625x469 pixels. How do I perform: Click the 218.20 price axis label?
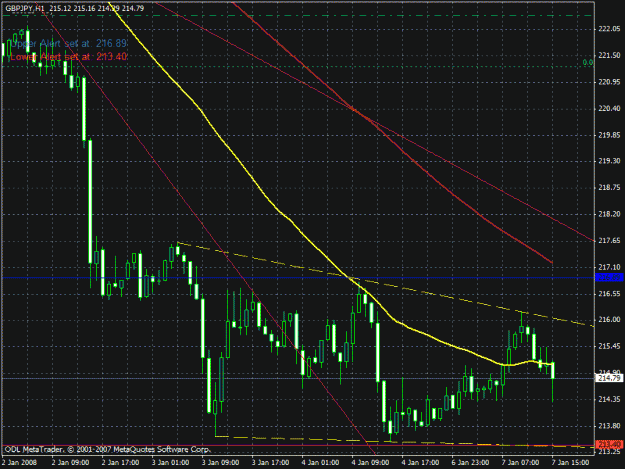coord(609,214)
